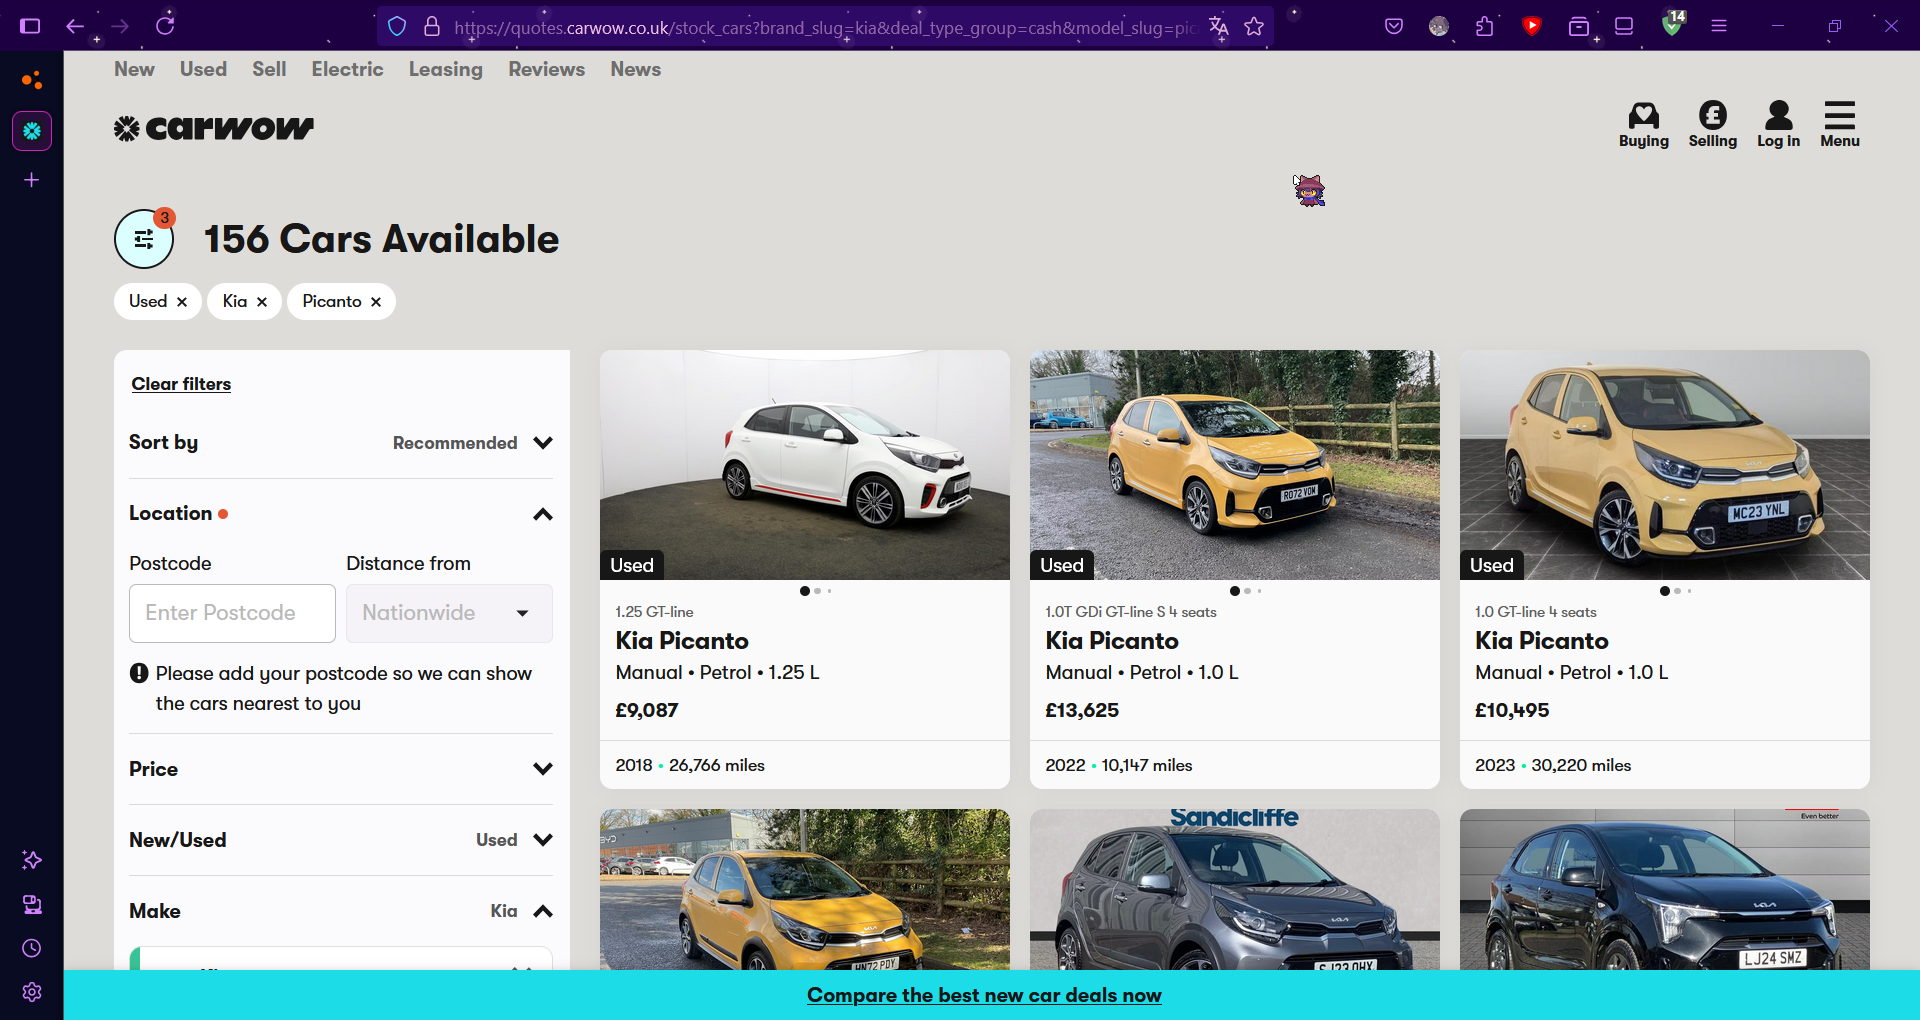Open the Sort by Recommended dropdown
The width and height of the screenshot is (1920, 1020).
(x=341, y=443)
